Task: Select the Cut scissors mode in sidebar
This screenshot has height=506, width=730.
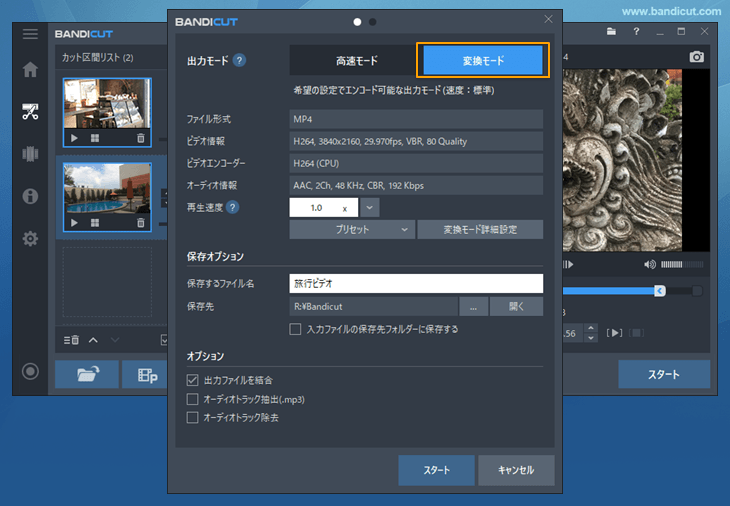Action: coord(30,112)
